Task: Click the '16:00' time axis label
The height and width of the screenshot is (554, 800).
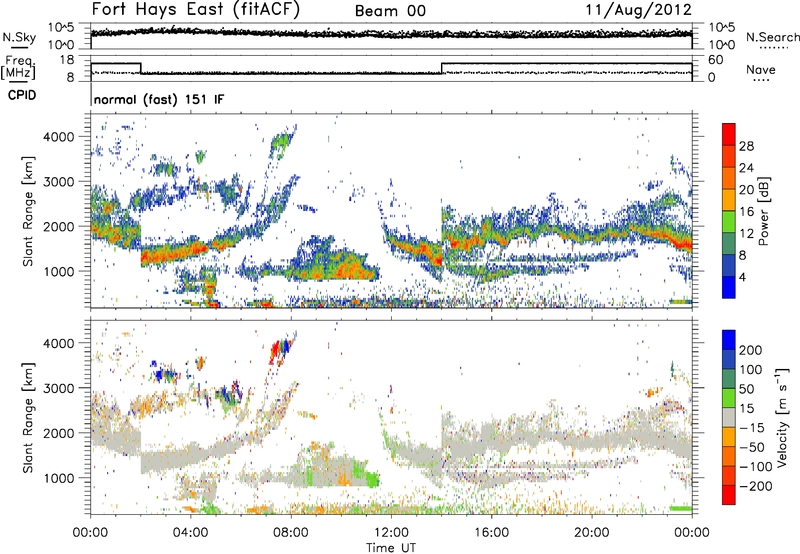Action: 491,533
